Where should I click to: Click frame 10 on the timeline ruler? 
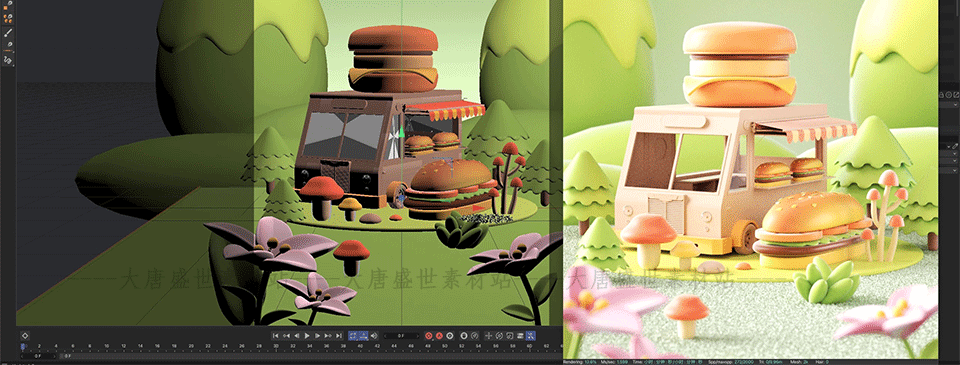click(107, 347)
